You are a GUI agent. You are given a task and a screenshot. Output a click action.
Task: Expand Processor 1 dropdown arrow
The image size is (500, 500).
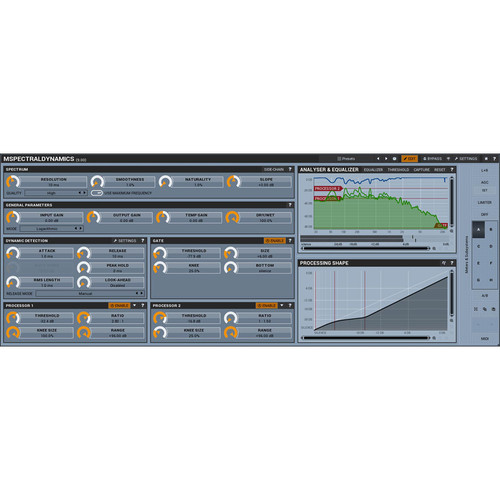[x=135, y=305]
